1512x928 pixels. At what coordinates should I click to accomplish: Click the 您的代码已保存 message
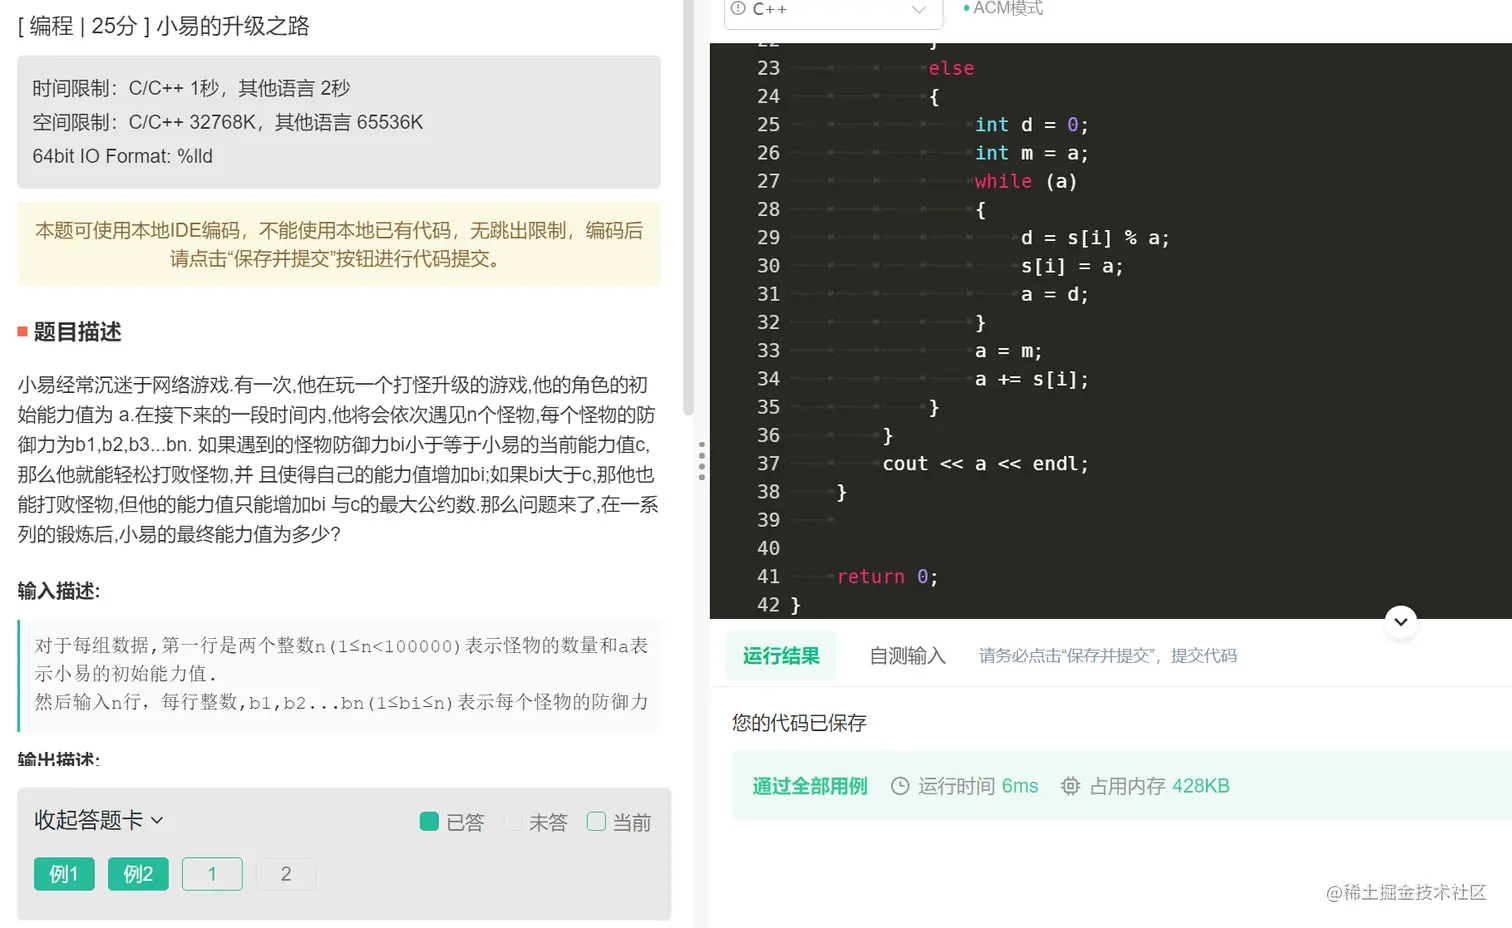tap(799, 723)
